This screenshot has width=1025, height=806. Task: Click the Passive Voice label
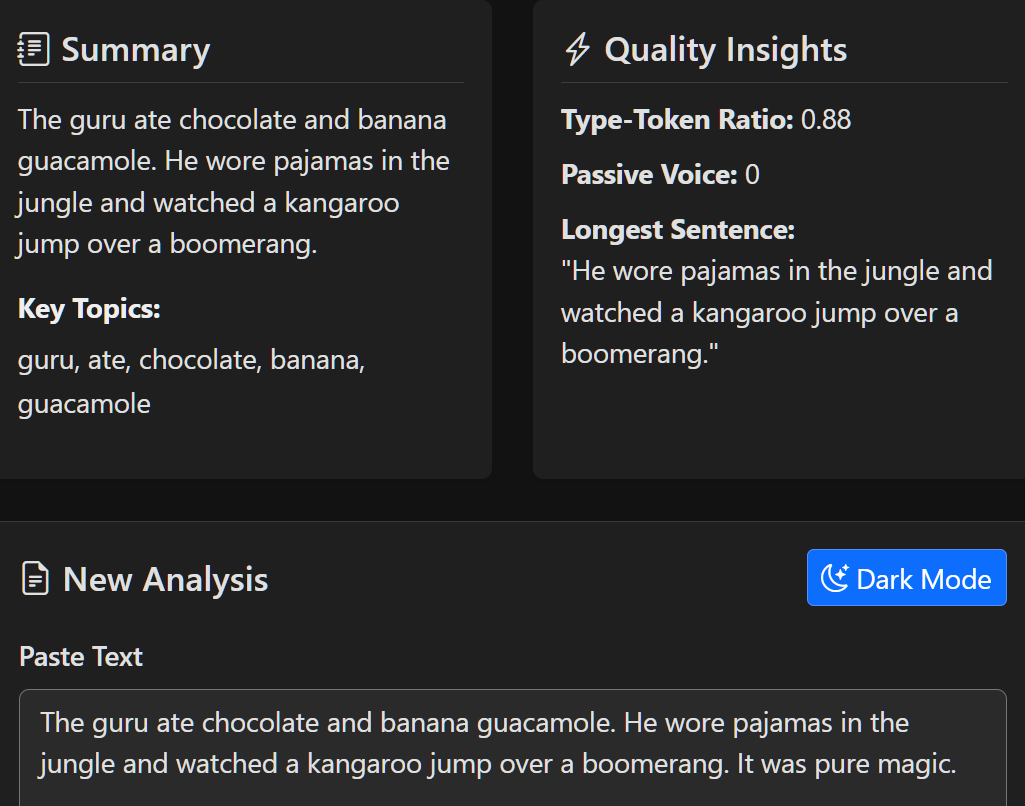[649, 175]
